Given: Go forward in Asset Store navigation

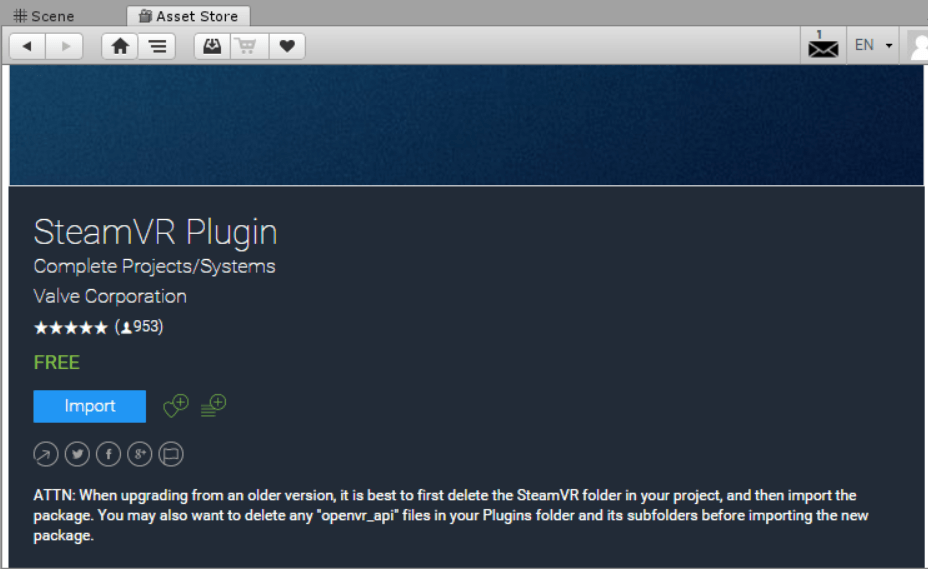Looking at the screenshot, I should click(x=65, y=46).
